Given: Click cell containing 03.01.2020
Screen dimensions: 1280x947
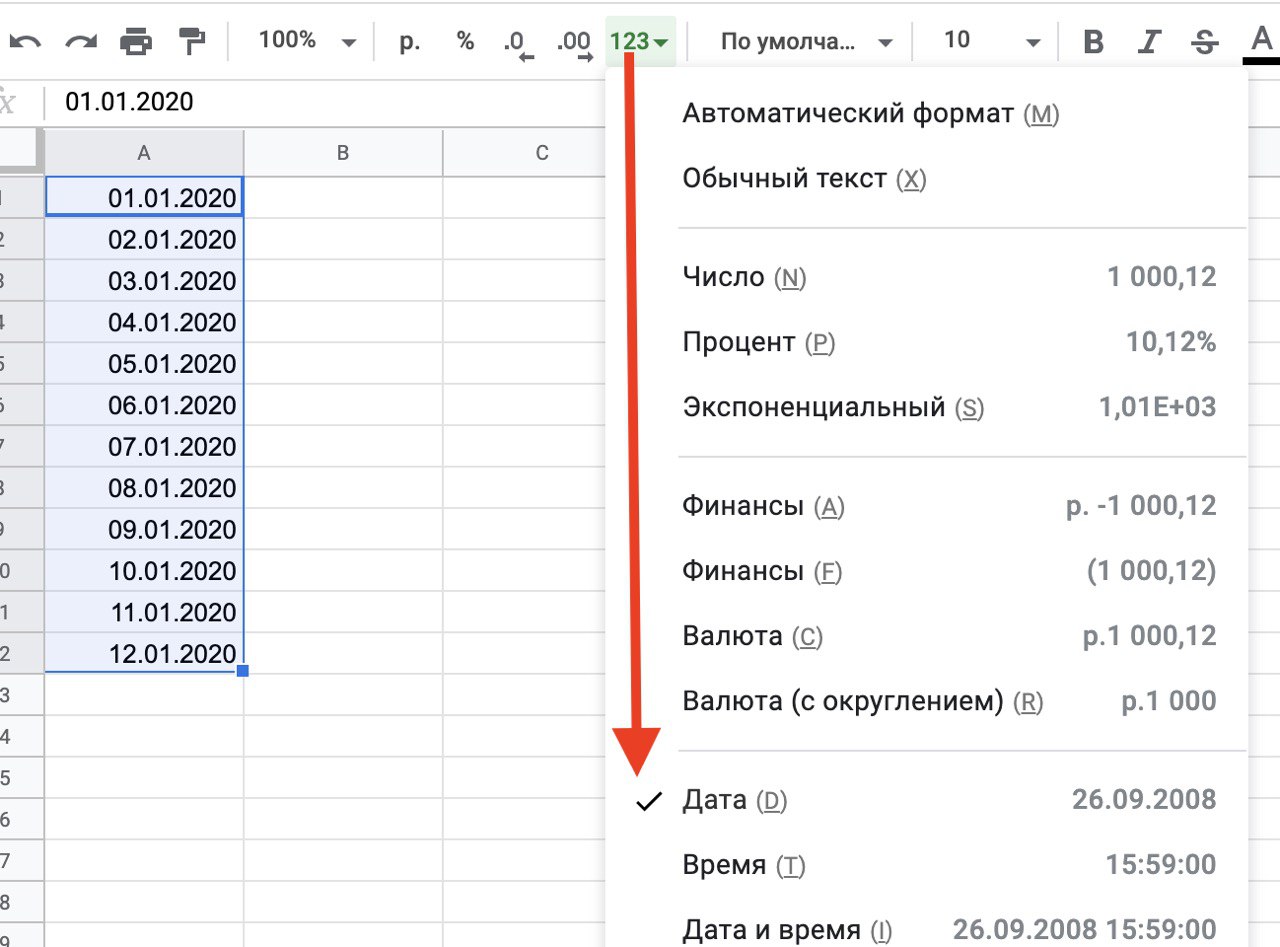Looking at the screenshot, I should click(x=144, y=281).
